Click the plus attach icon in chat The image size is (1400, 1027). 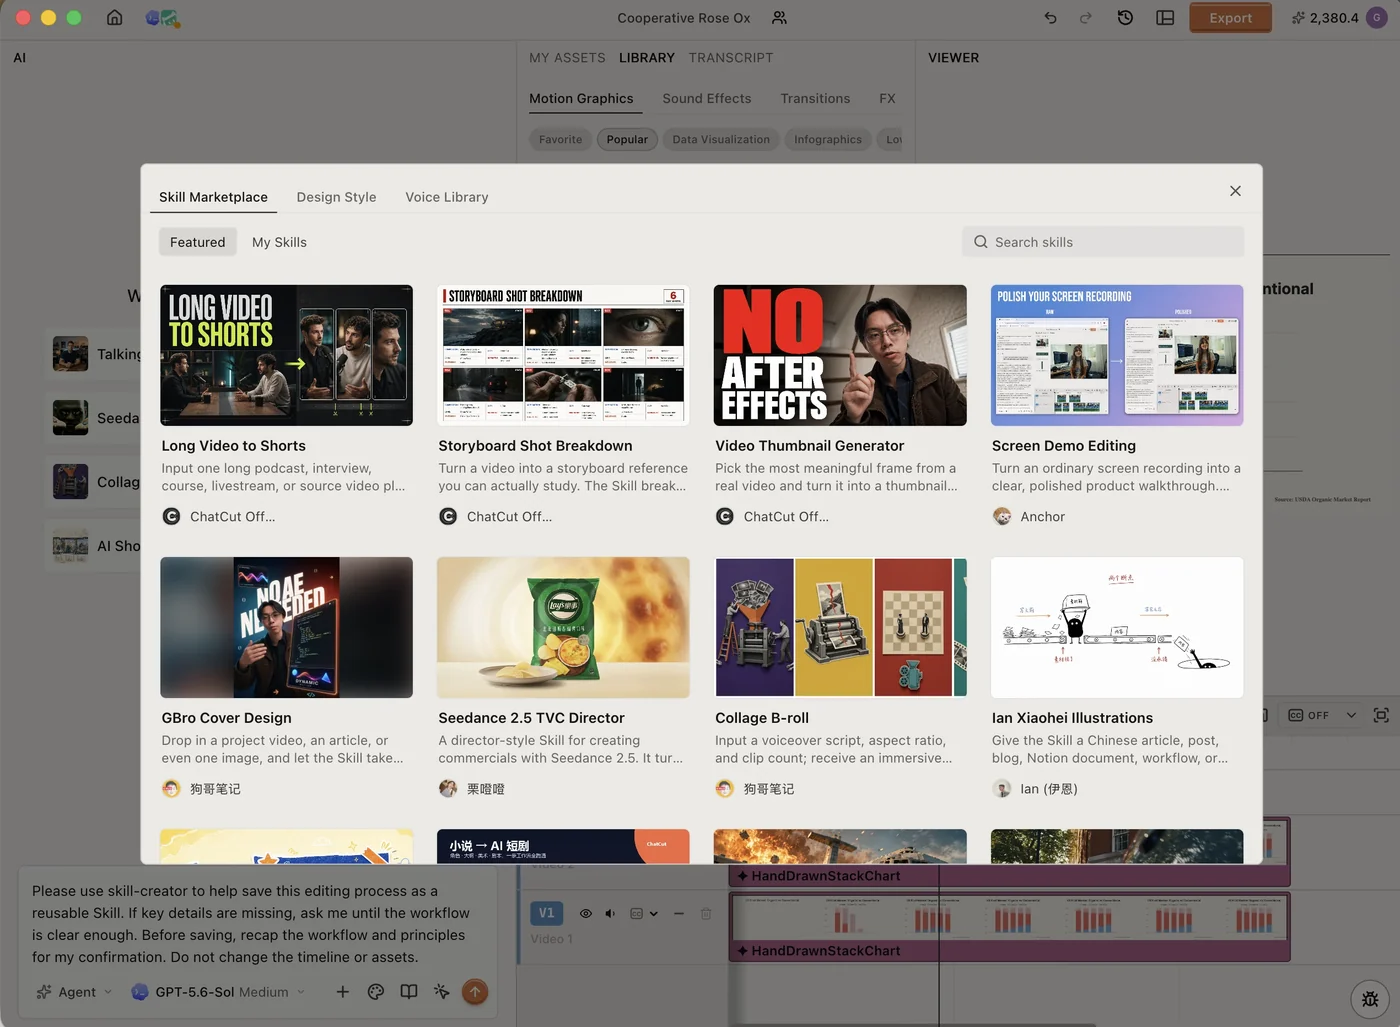(x=342, y=992)
